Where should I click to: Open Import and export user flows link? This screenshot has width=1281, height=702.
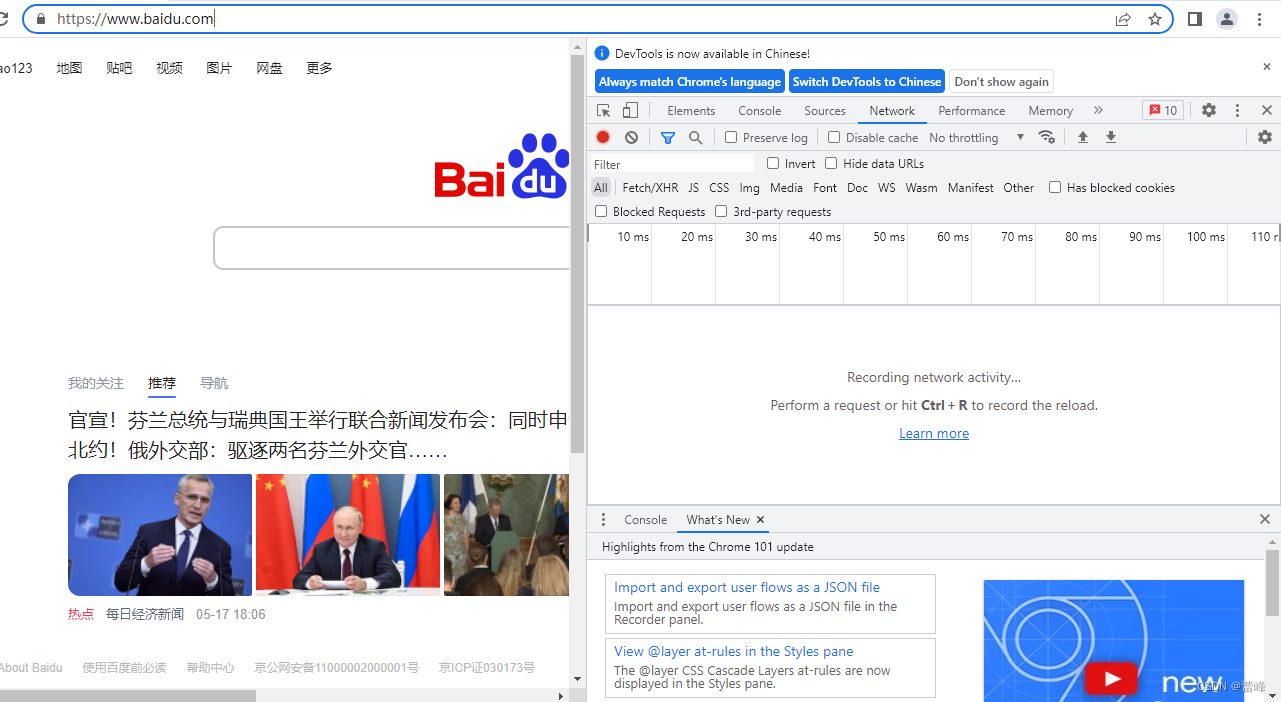747,587
